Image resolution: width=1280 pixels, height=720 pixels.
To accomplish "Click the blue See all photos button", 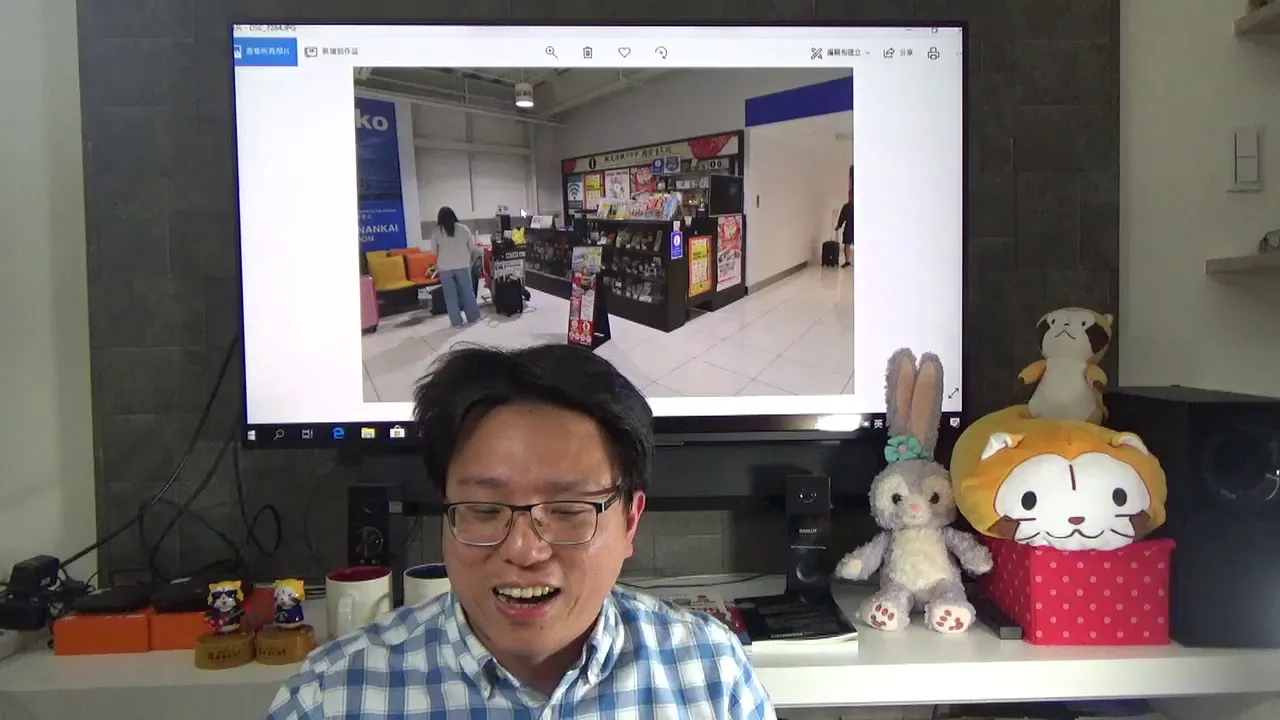I will tap(265, 52).
